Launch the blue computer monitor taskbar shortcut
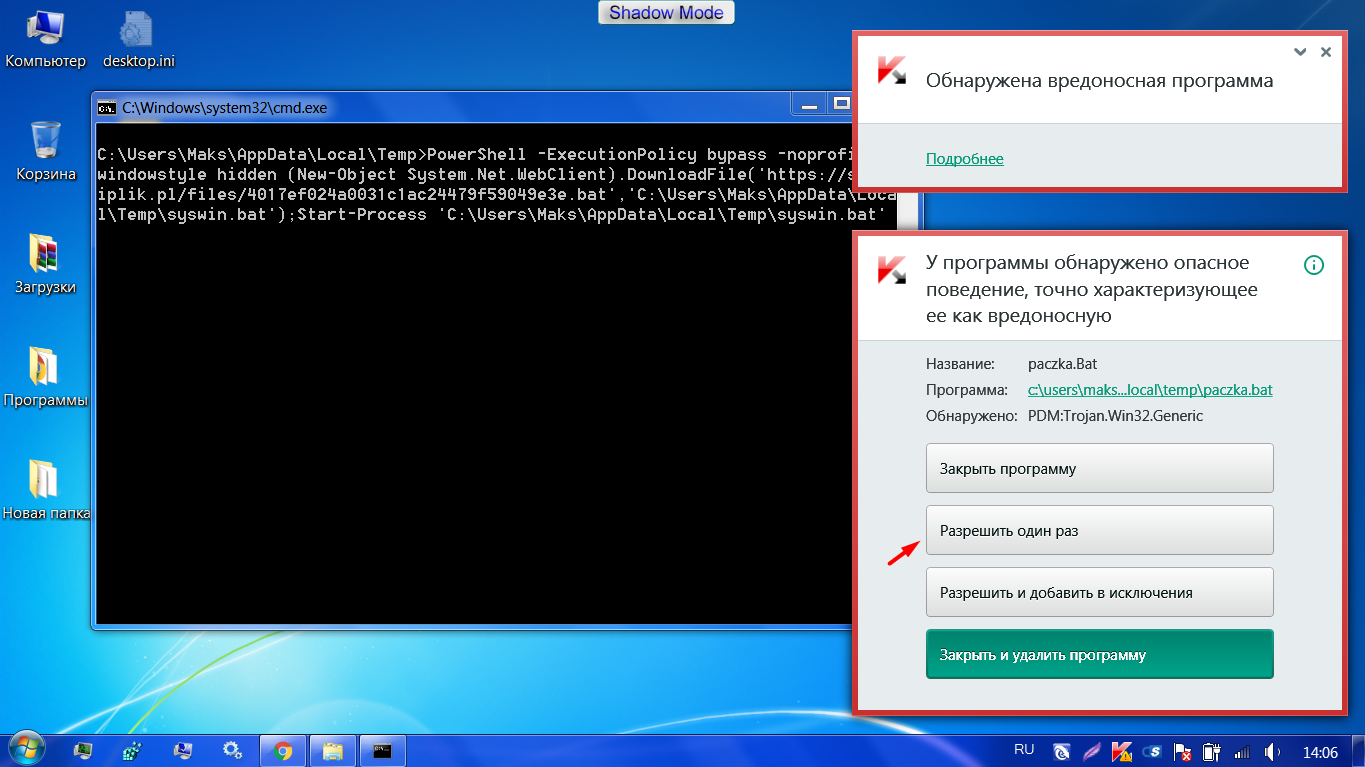The image size is (1365, 767). pyautogui.click(x=182, y=750)
